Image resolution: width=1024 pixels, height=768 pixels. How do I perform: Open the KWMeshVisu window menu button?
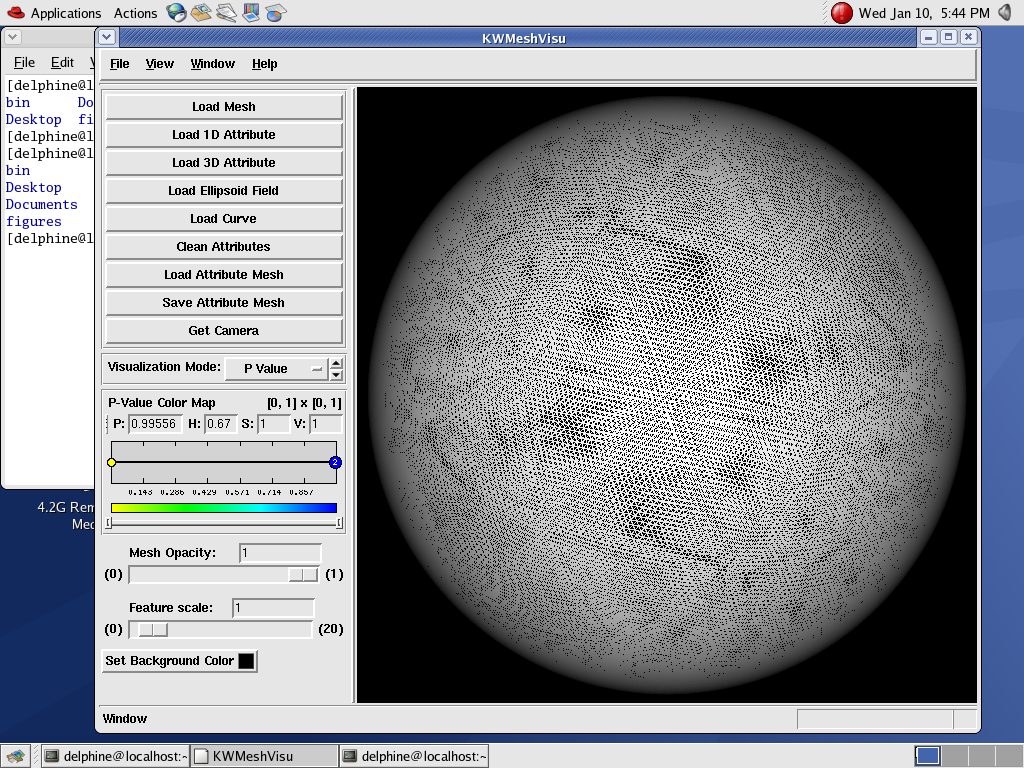pyautogui.click(x=107, y=37)
